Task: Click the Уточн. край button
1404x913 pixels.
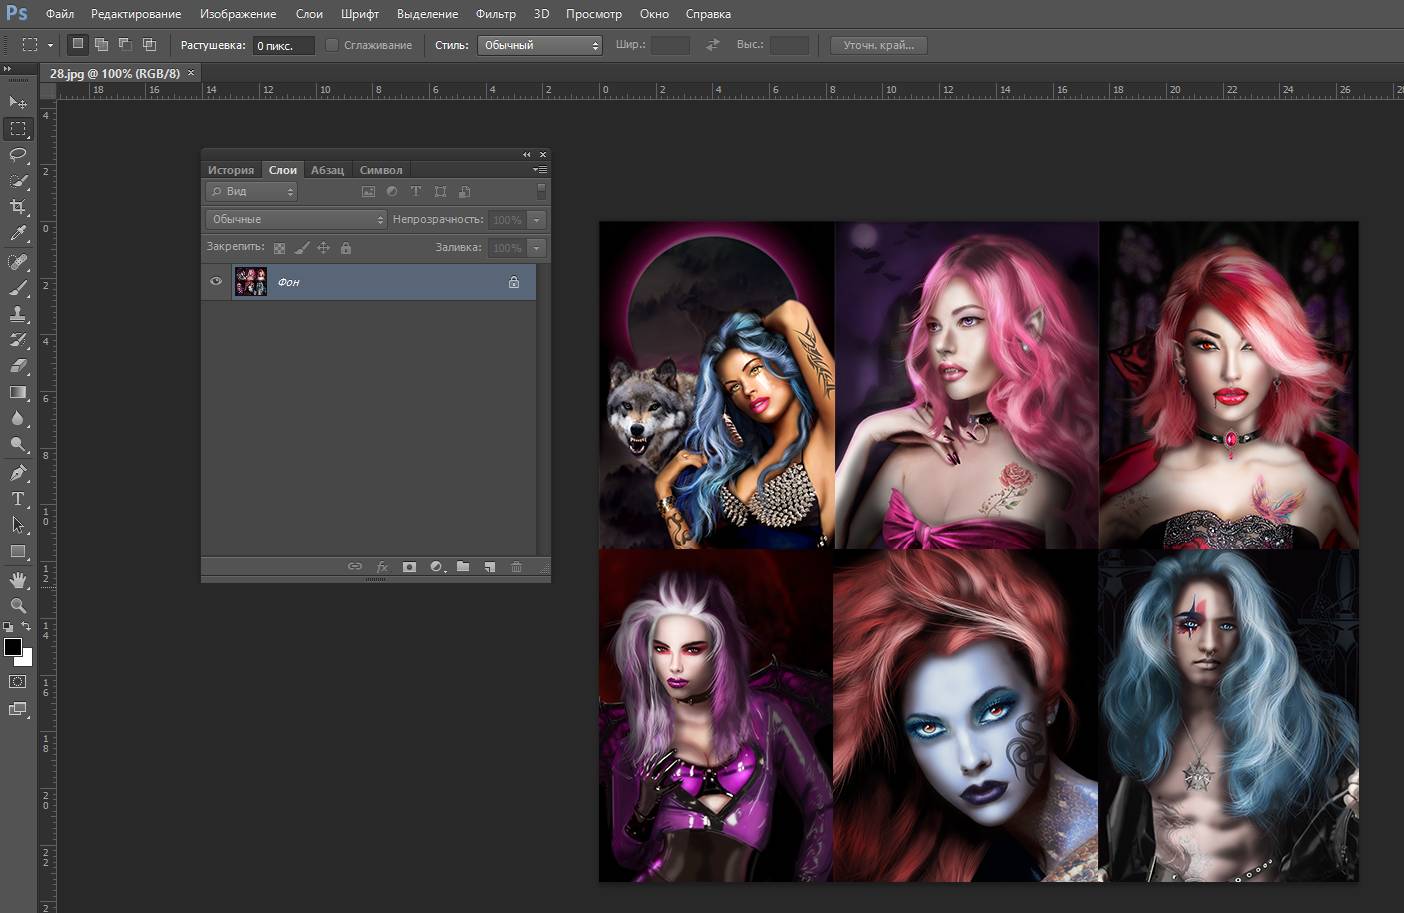Action: (878, 45)
